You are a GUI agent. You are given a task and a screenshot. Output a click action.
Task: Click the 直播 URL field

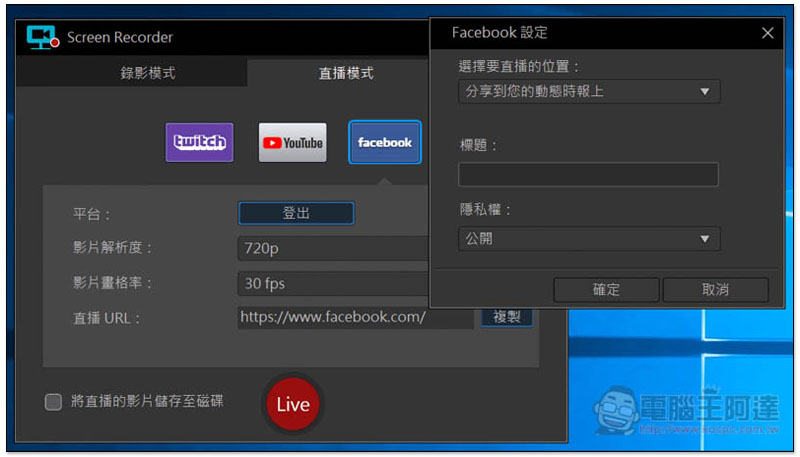click(355, 318)
